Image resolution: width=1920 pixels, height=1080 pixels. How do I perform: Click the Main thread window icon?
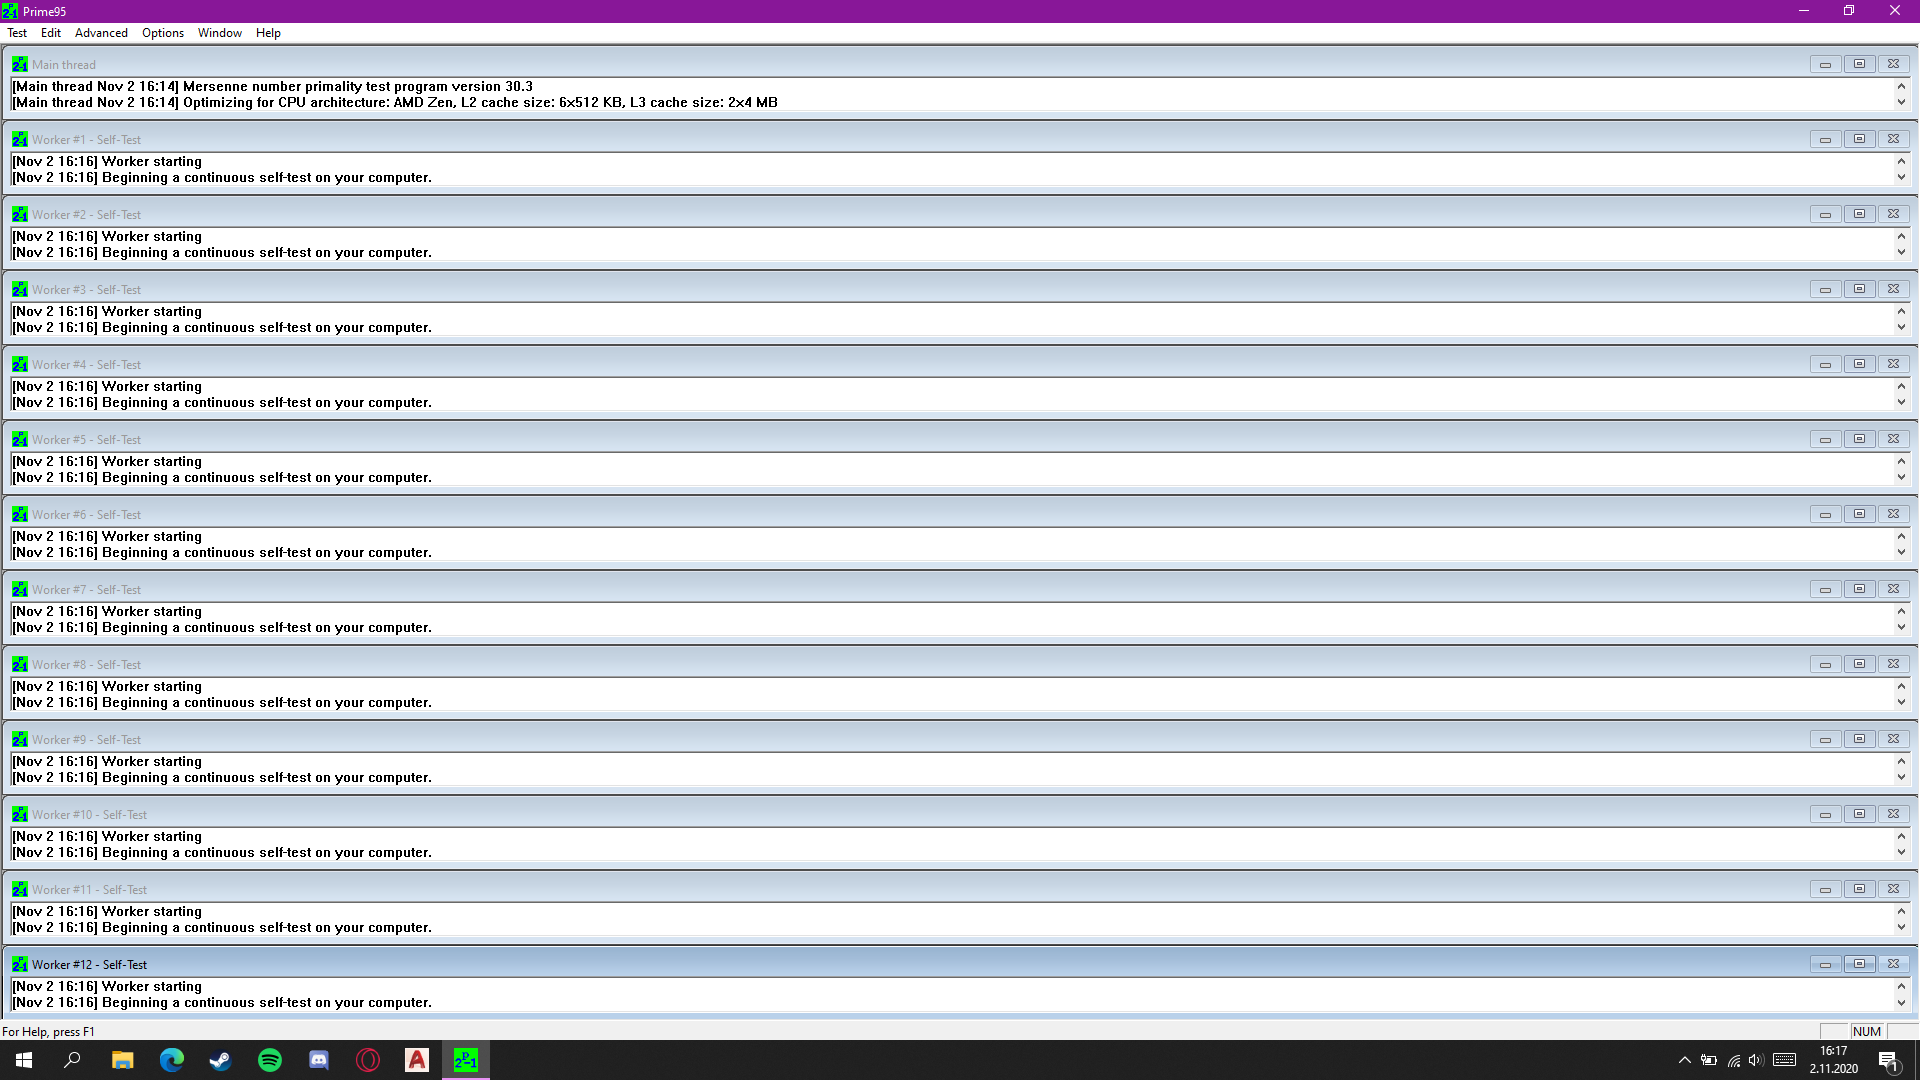tap(20, 64)
